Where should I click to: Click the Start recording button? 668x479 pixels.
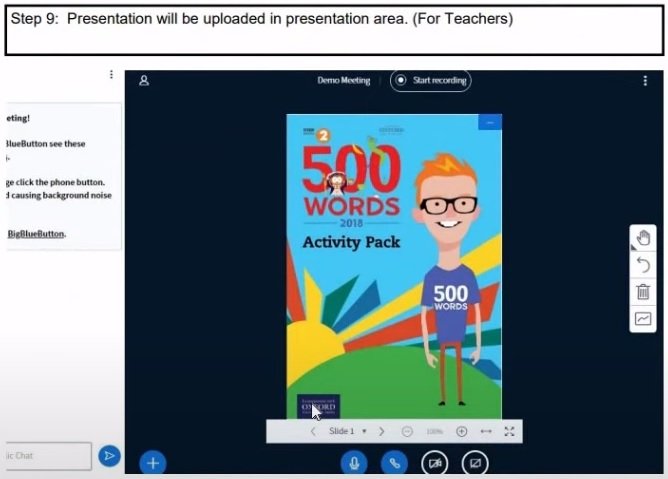[x=431, y=80]
